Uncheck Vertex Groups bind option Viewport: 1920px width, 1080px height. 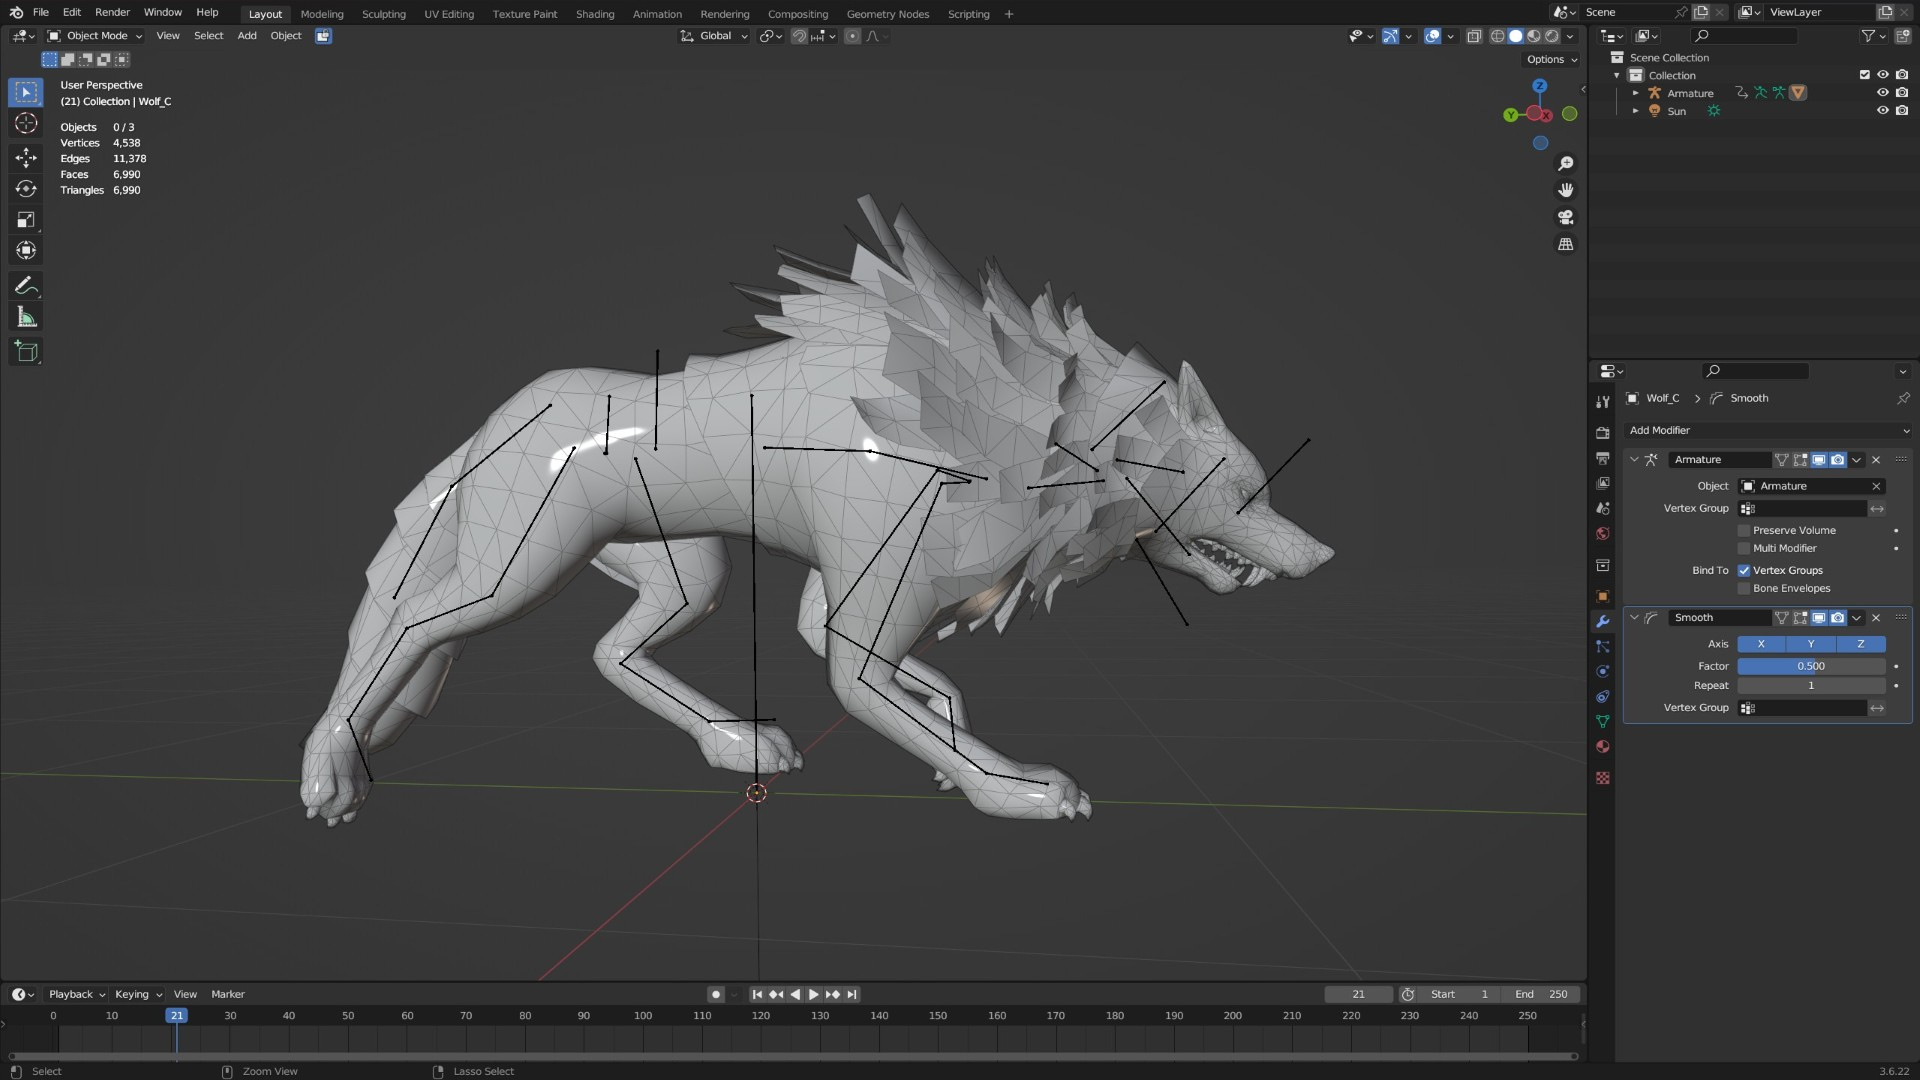click(1744, 570)
